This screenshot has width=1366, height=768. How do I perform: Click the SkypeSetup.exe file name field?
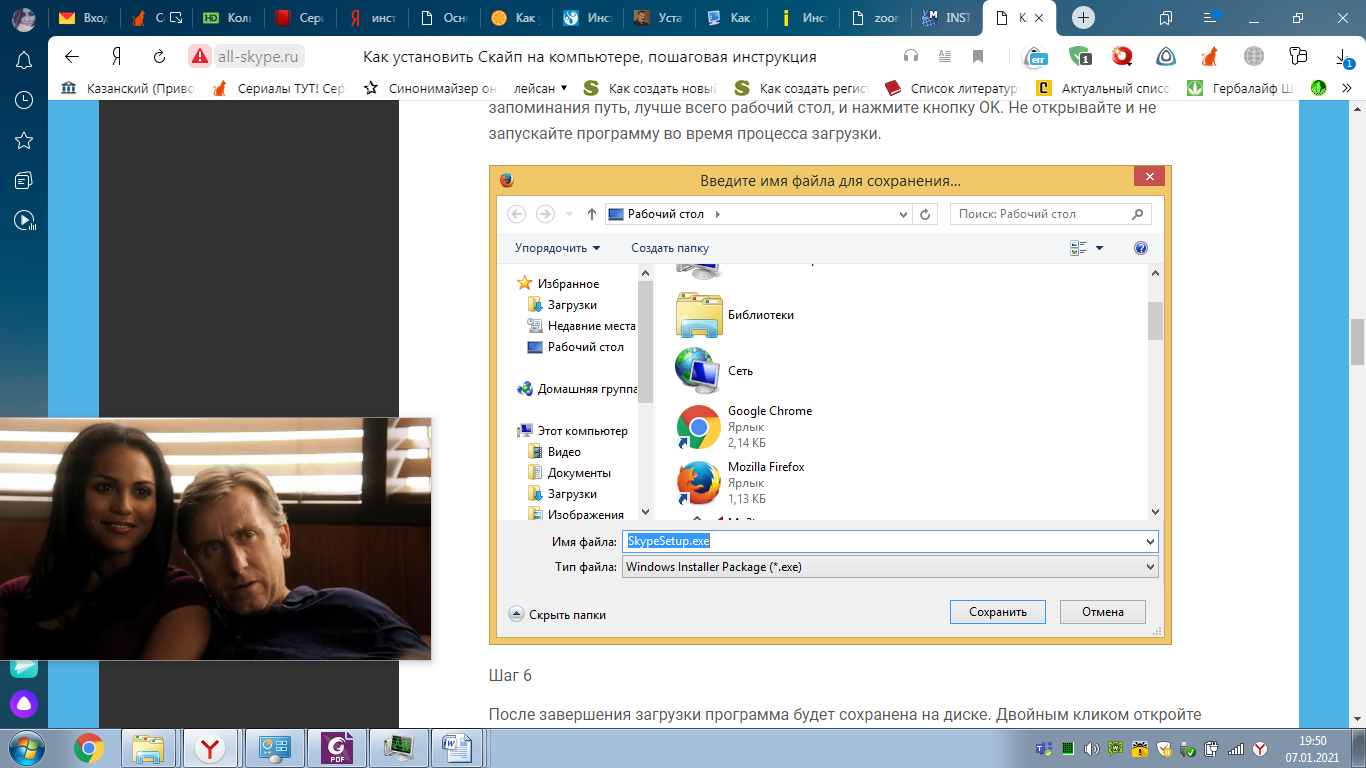click(890, 541)
